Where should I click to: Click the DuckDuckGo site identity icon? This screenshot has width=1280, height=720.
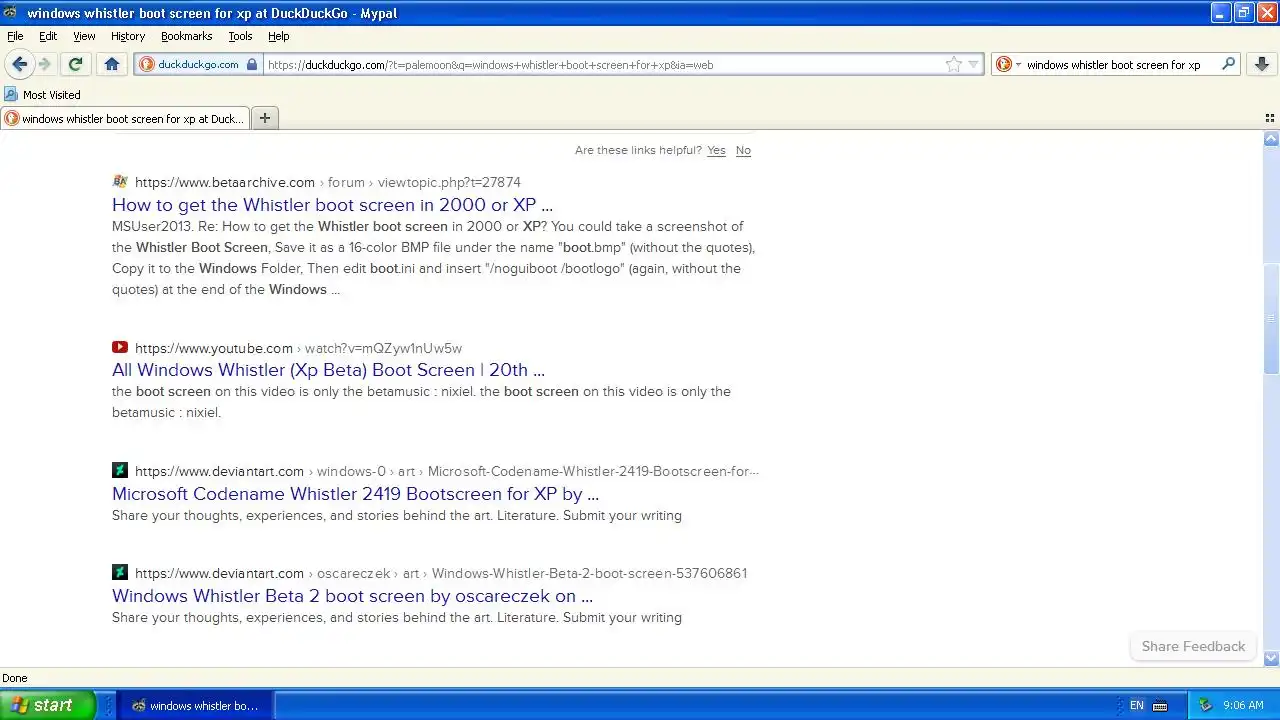click(147, 64)
